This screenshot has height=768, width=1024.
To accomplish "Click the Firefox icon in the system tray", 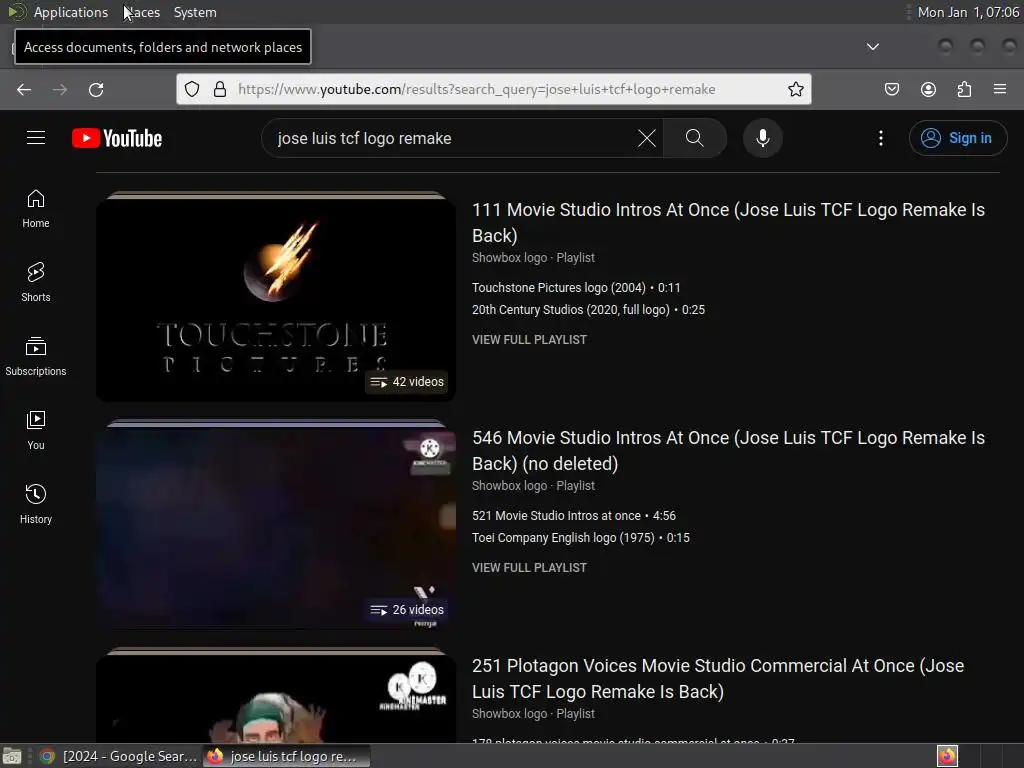I will pos(947,756).
